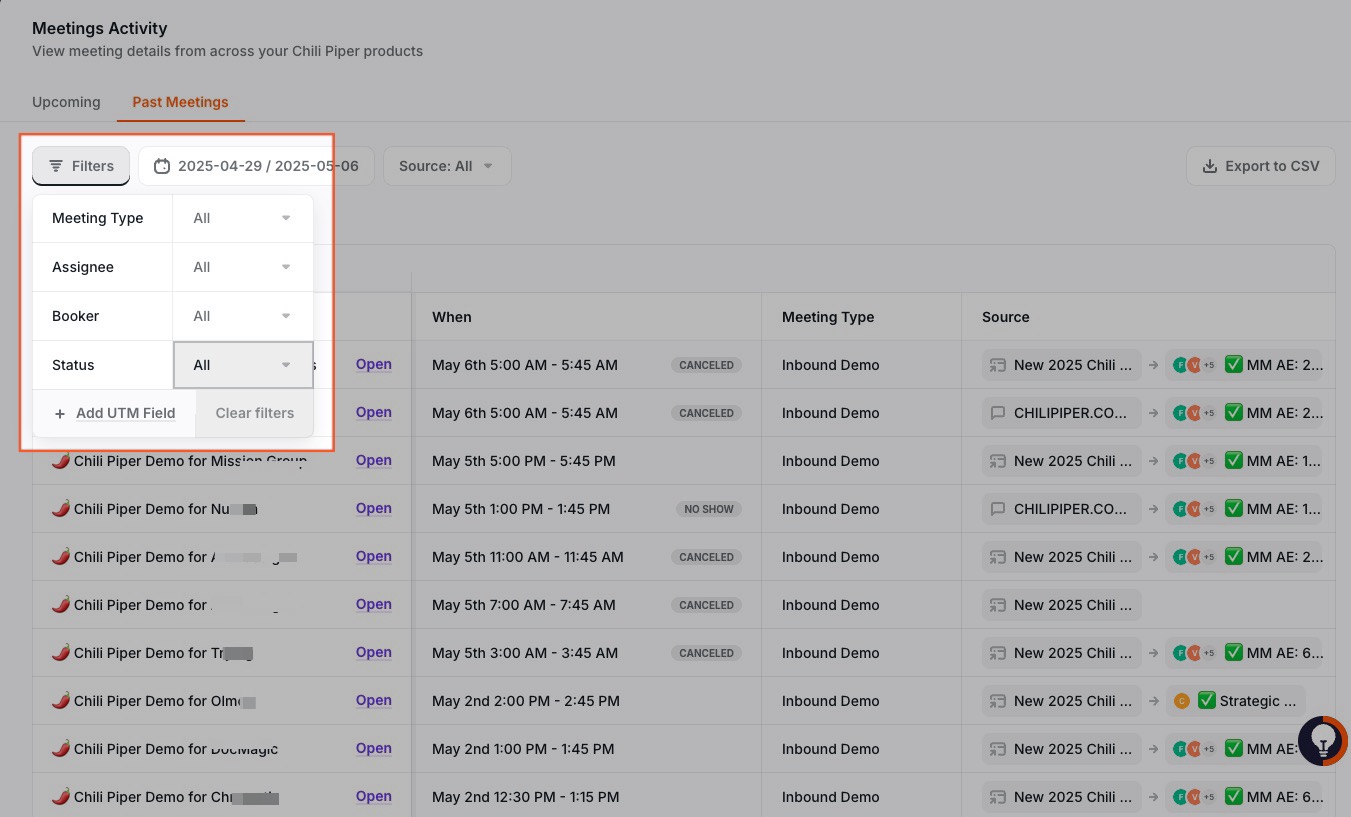Click CANCELED badge on May 5th 3:00 AM row

tap(706, 653)
